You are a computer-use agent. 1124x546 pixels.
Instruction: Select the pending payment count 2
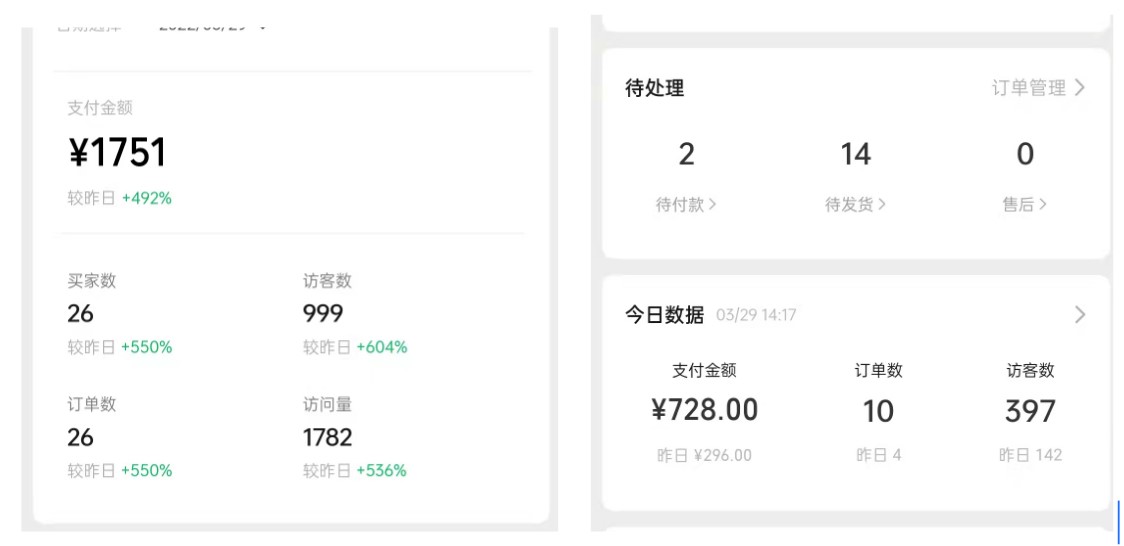coord(686,155)
